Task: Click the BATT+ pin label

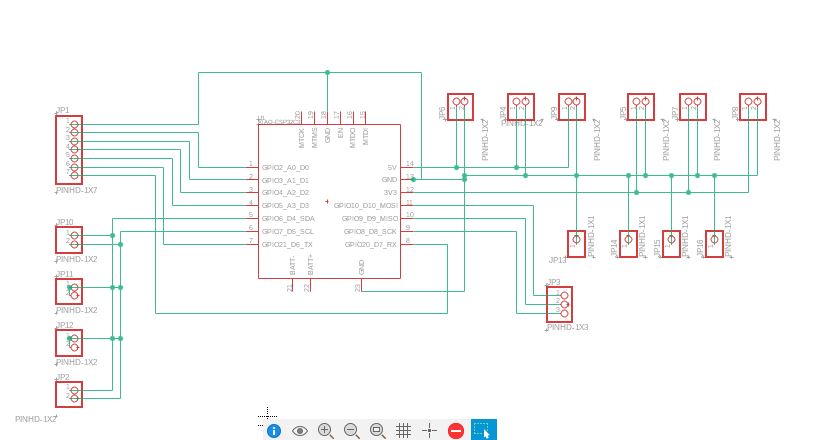Action: point(310,265)
